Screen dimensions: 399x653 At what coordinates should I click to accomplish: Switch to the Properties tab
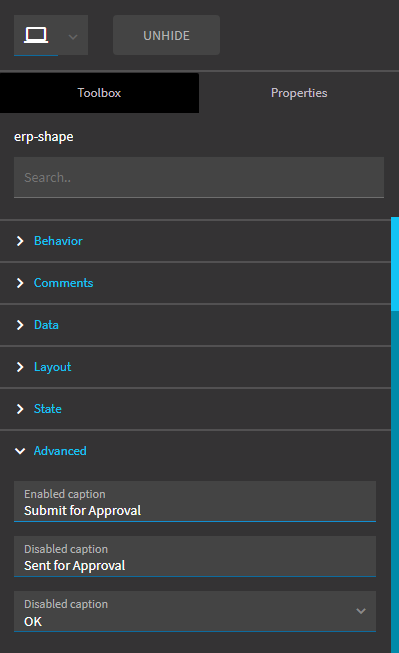[299, 93]
